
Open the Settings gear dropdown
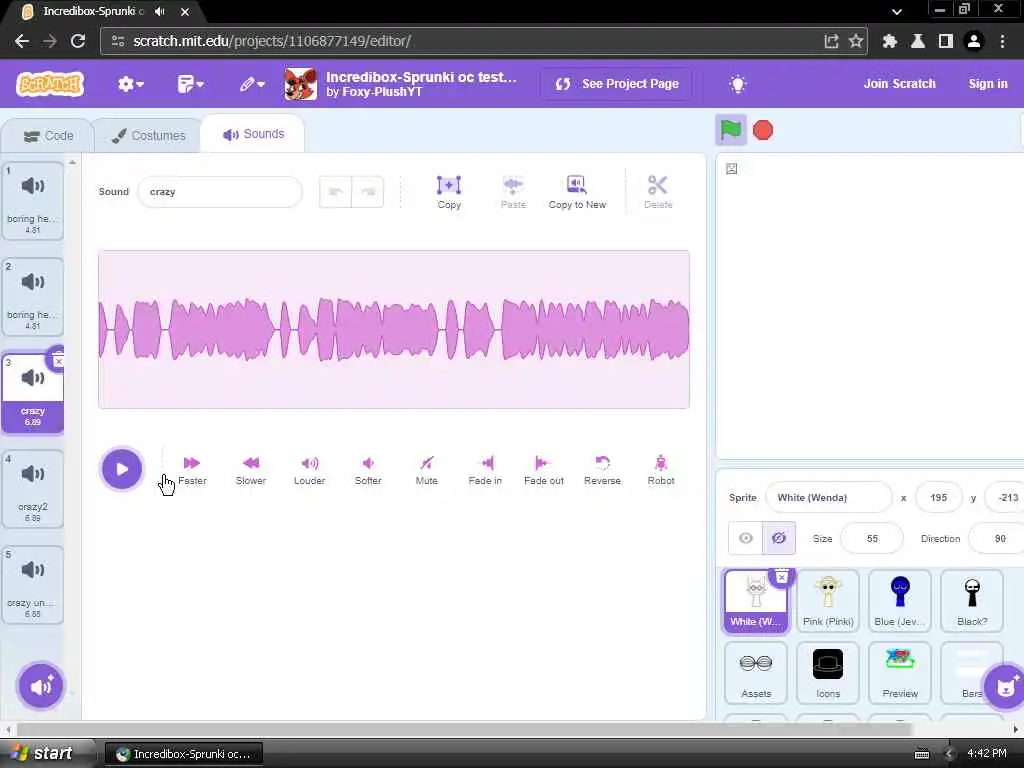pos(130,84)
